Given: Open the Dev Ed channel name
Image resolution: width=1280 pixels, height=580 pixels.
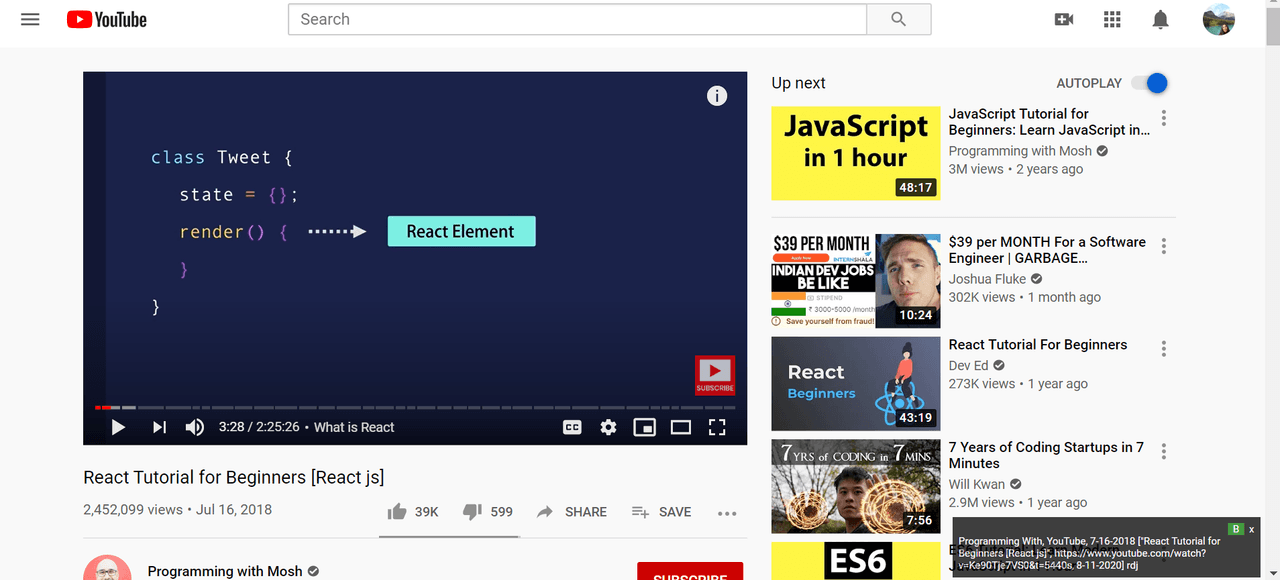Looking at the screenshot, I should click(968, 366).
